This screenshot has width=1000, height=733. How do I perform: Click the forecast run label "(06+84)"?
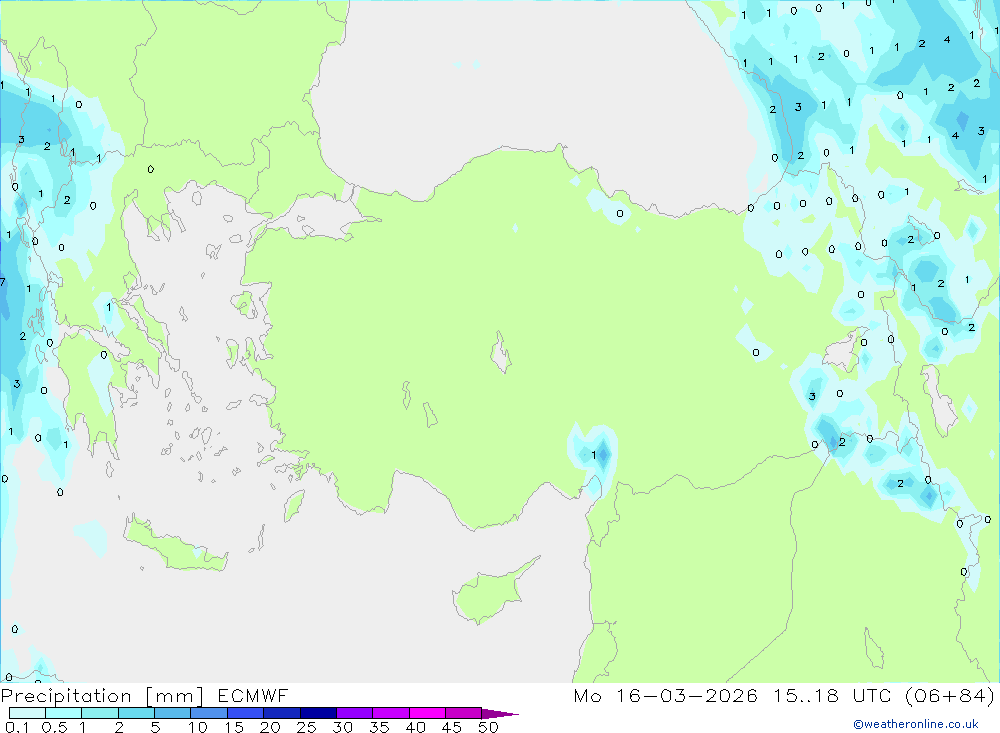(950, 695)
